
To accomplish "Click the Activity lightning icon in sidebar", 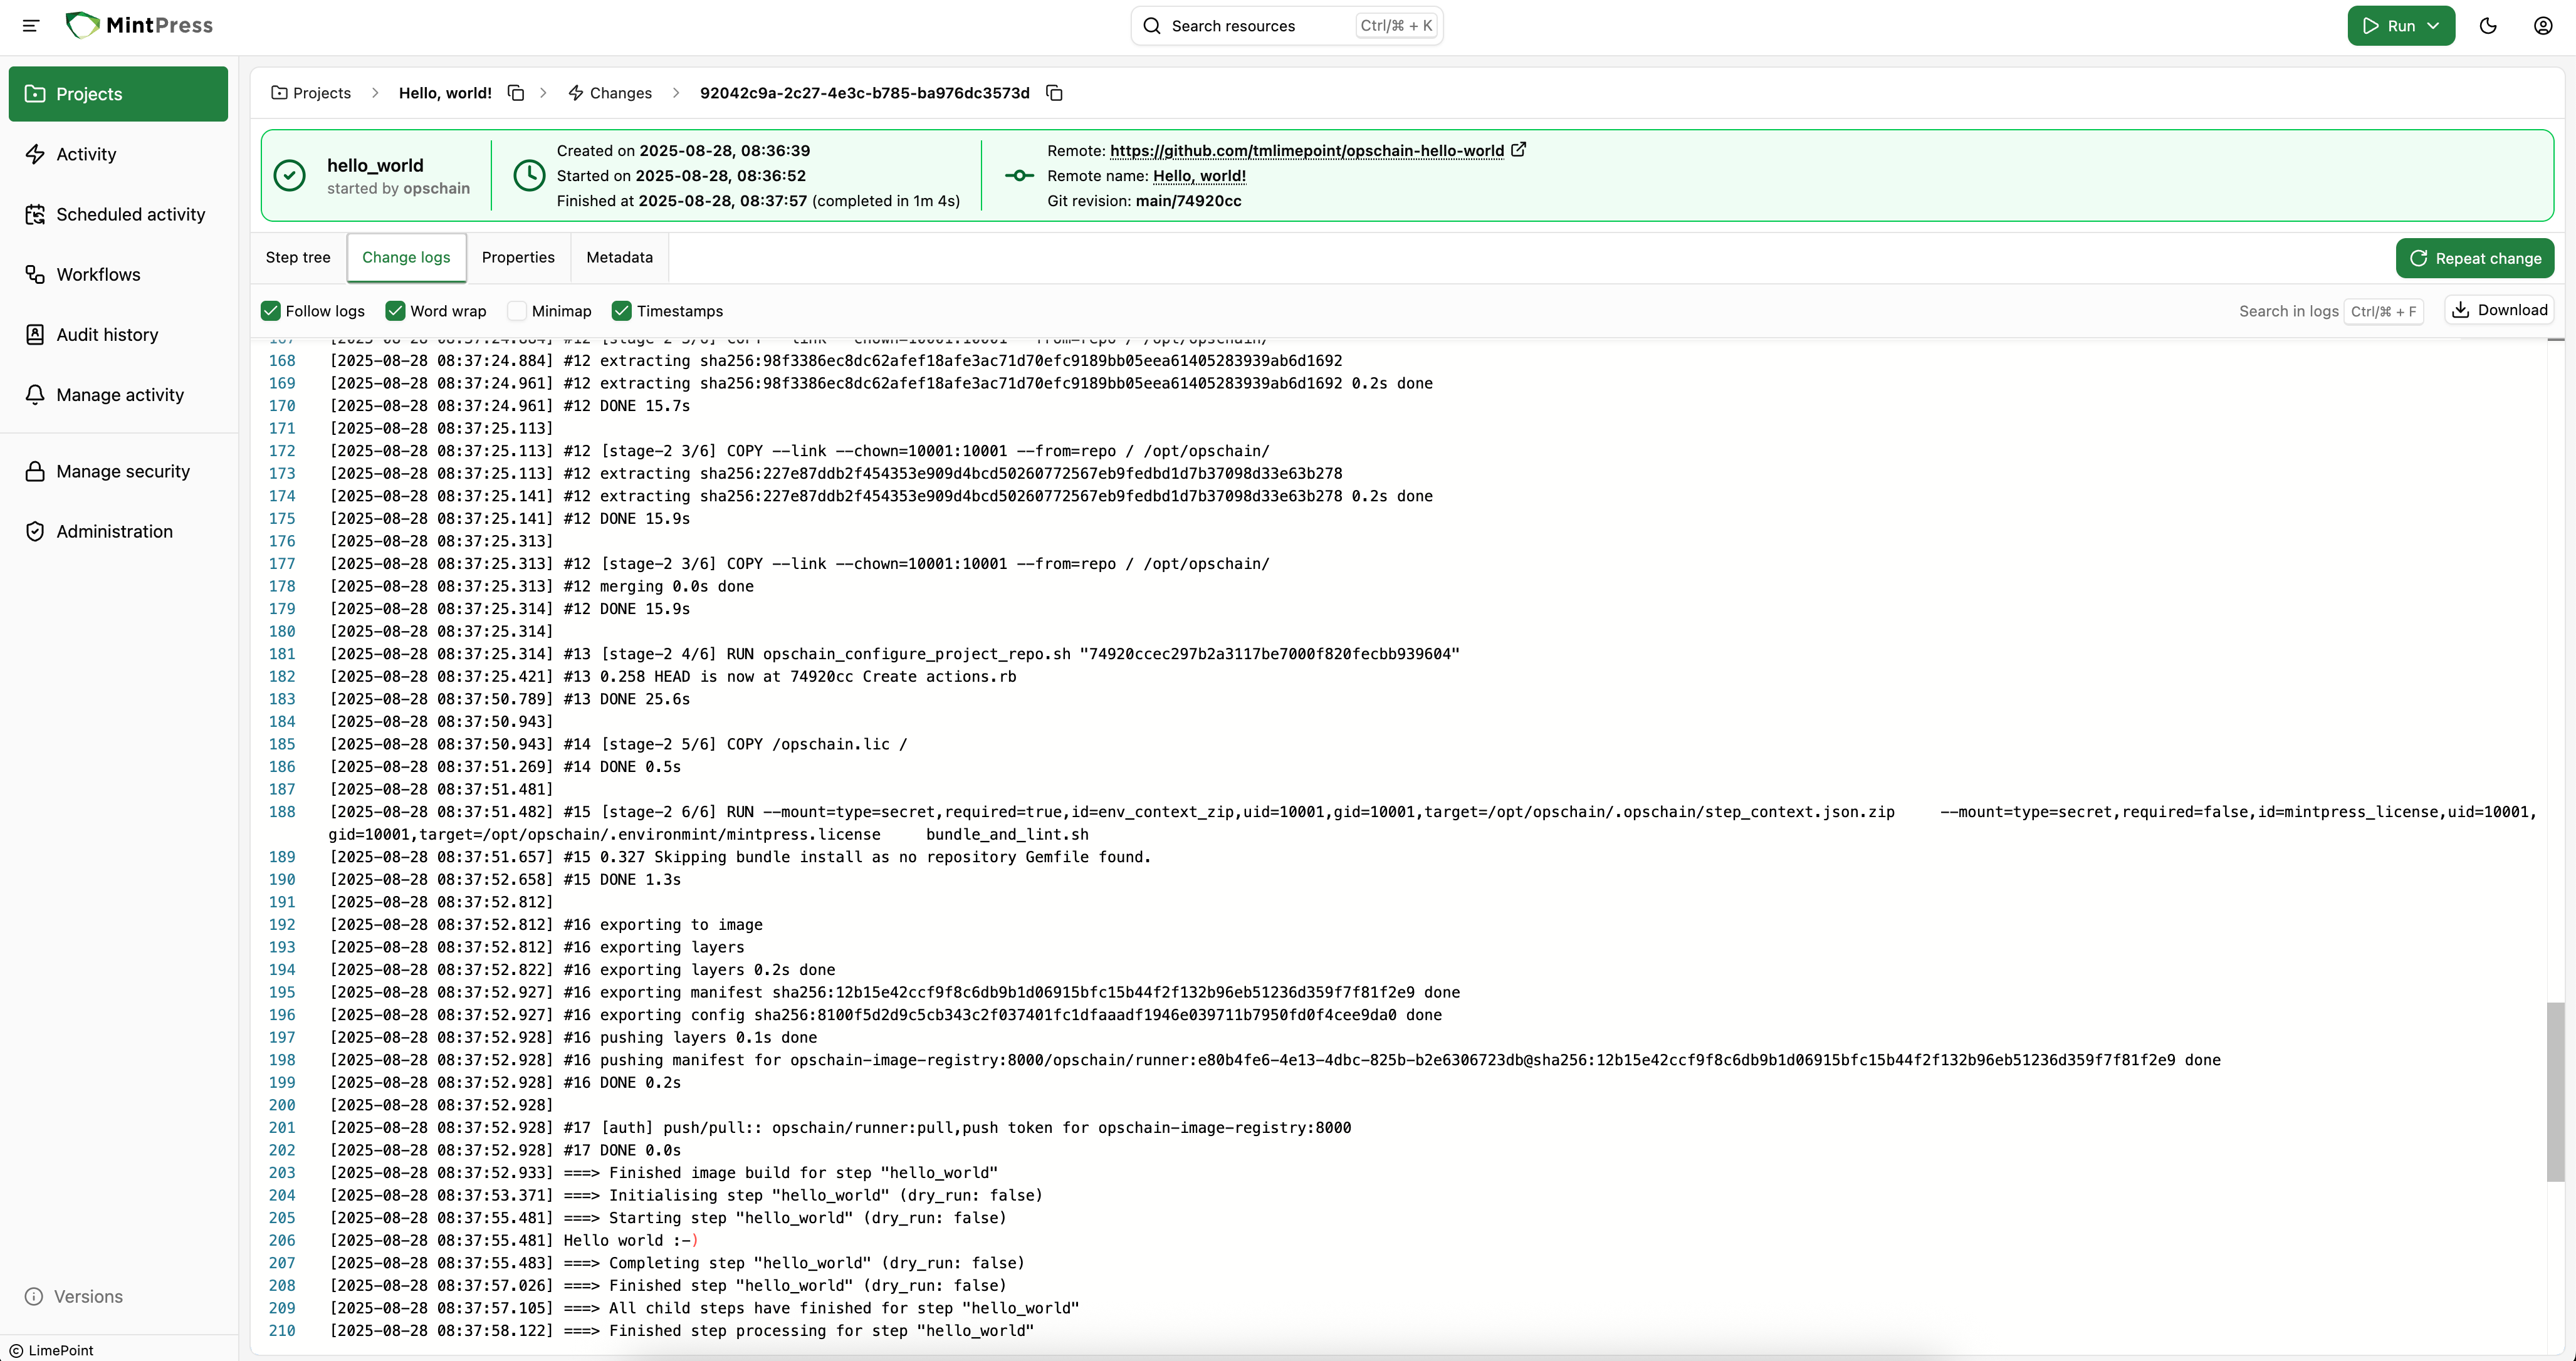I will point(35,154).
